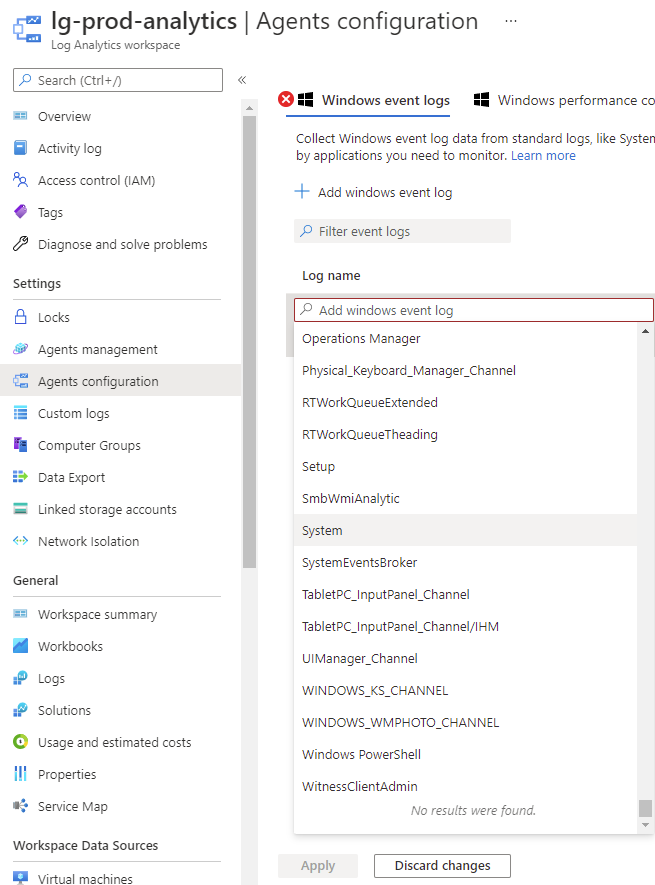
Task: Select SmbWmiAnalytic option
Action: click(x=465, y=498)
